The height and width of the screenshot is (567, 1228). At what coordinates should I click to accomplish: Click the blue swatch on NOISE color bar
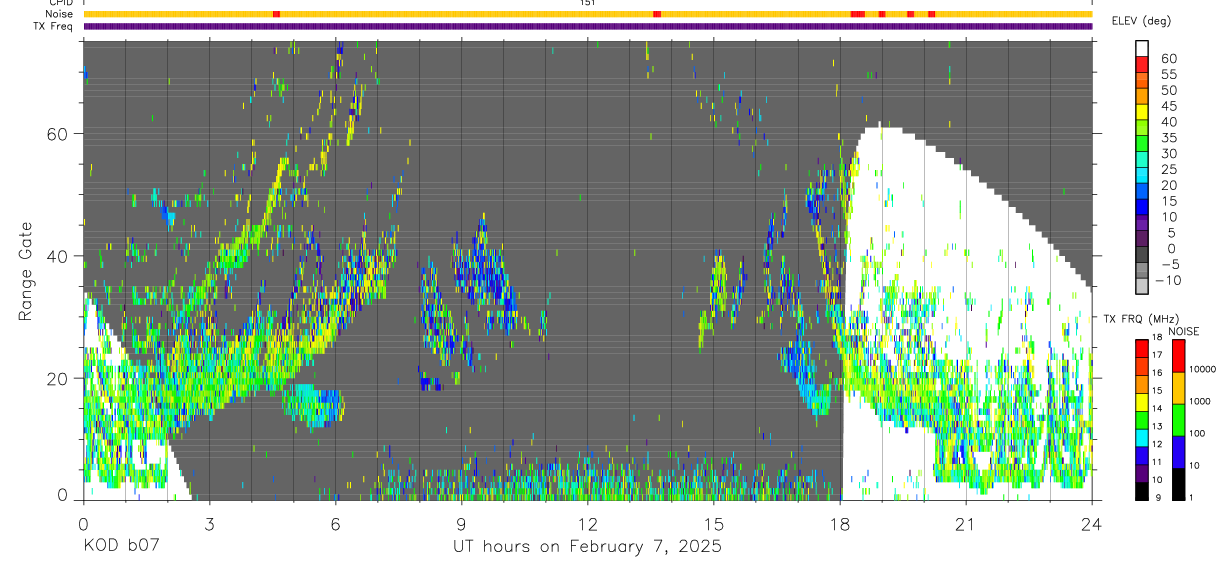pyautogui.click(x=1179, y=452)
